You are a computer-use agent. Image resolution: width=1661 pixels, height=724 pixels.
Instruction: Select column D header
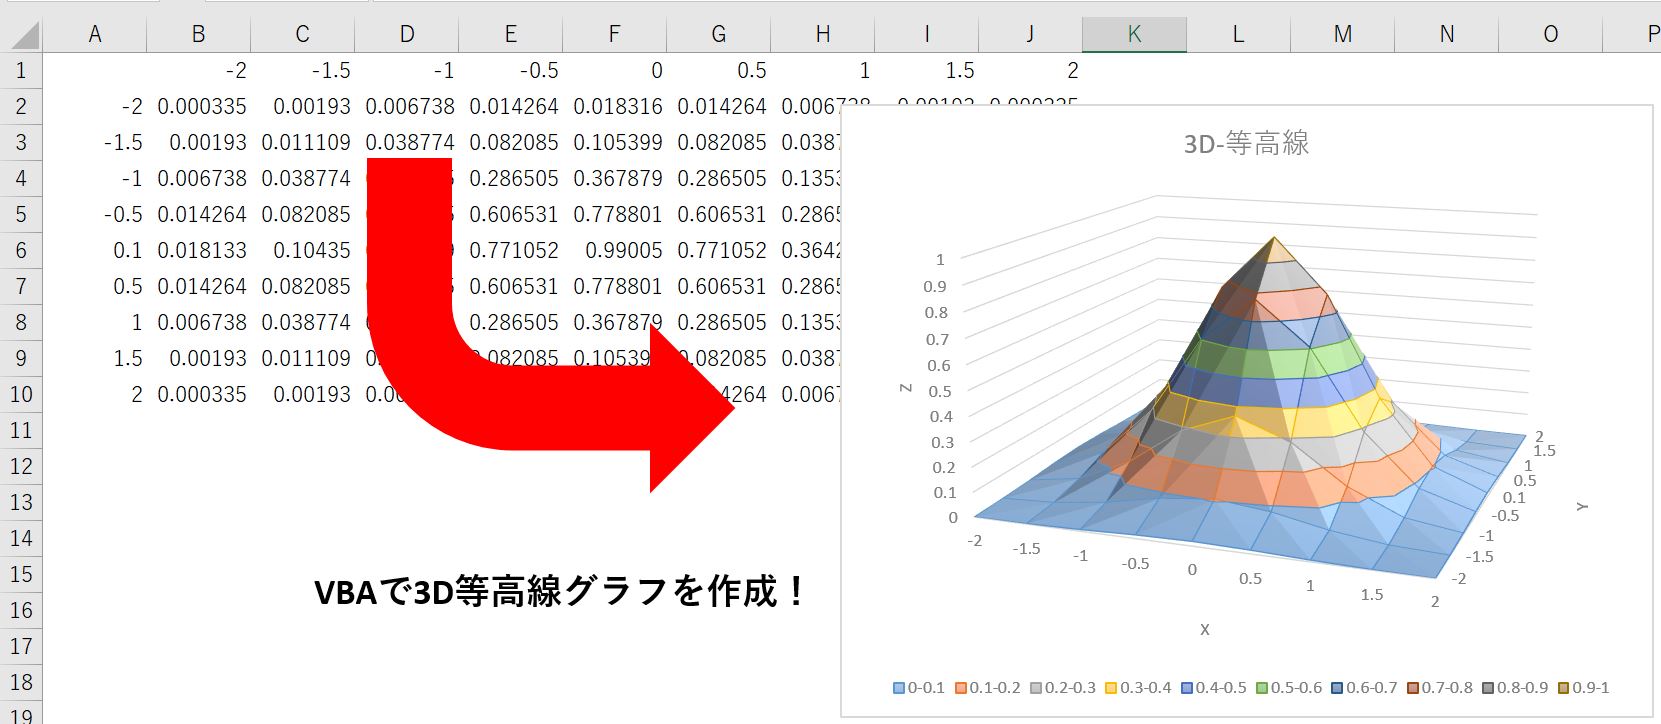tap(407, 35)
